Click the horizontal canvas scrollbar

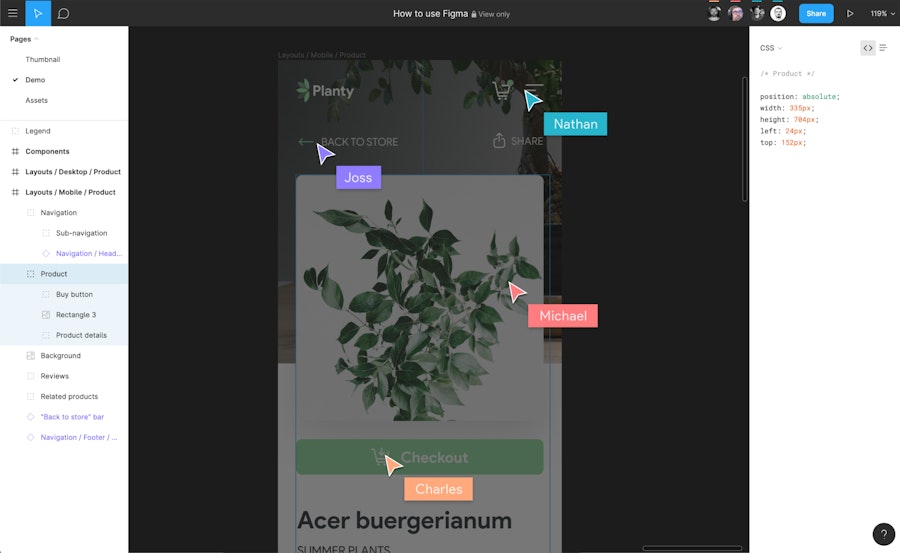[x=692, y=548]
